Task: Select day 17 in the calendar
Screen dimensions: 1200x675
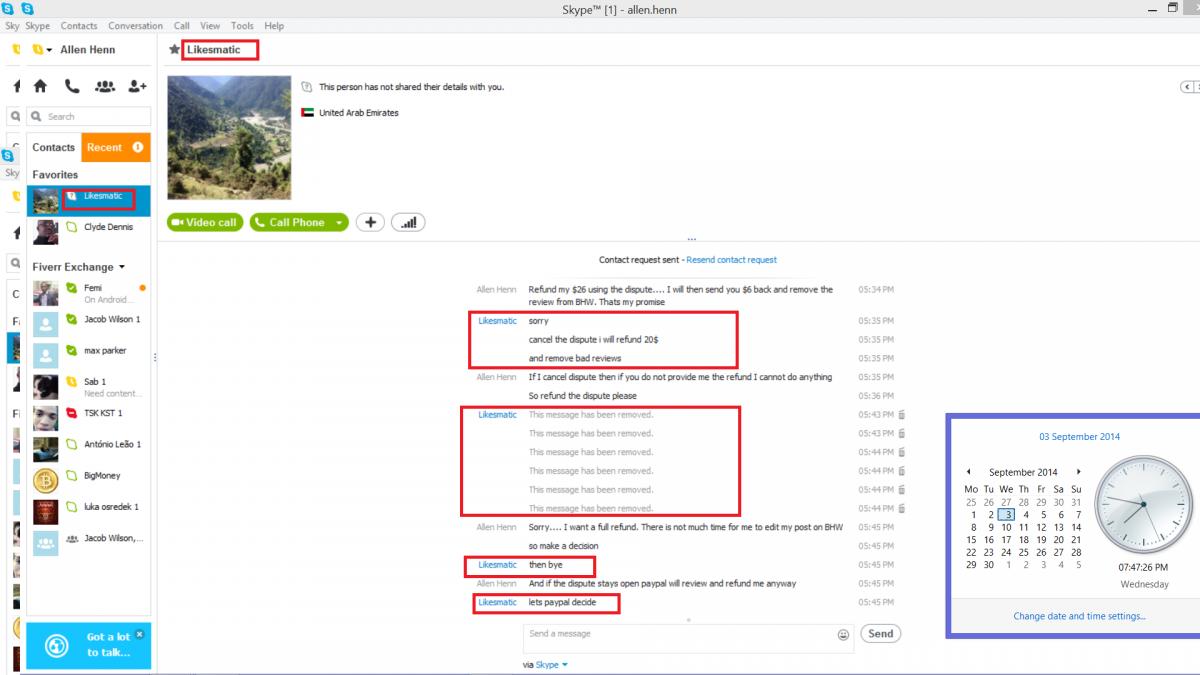Action: pyautogui.click(x=1007, y=540)
